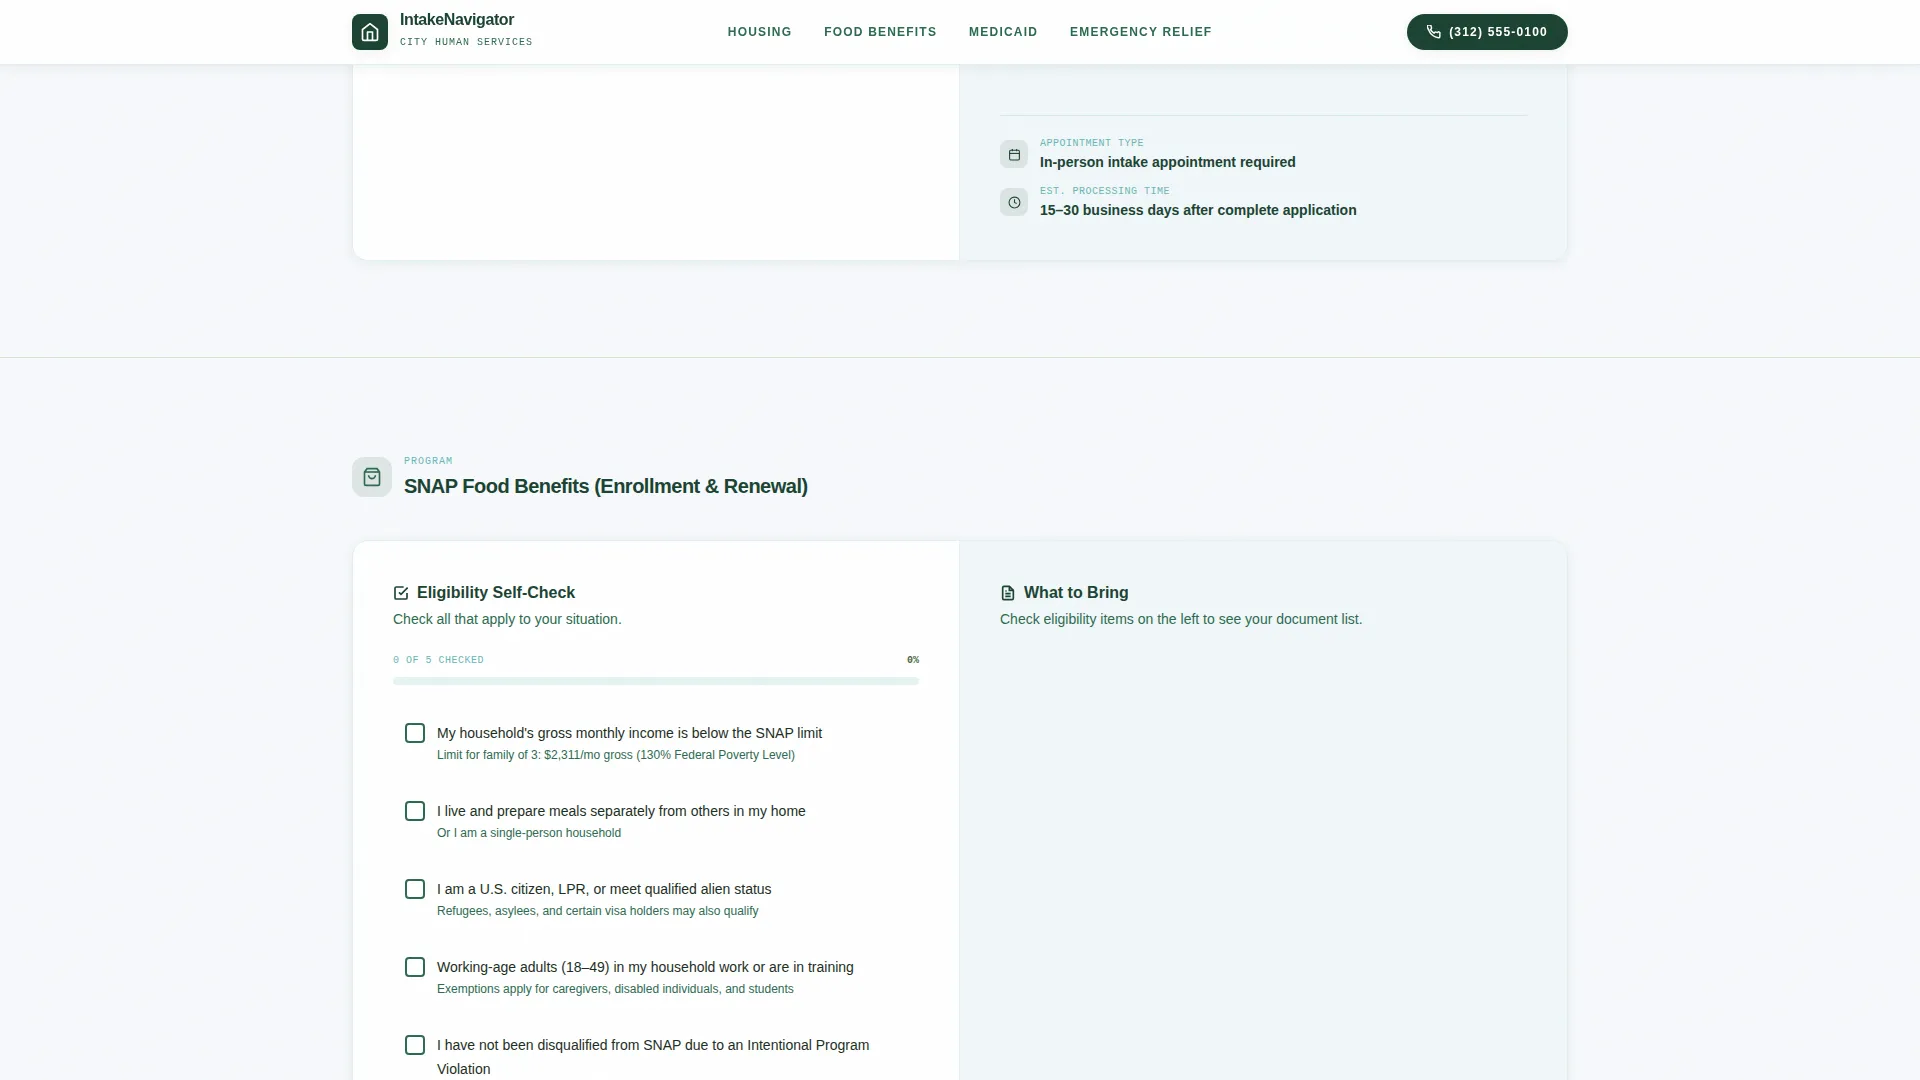This screenshot has height=1080, width=1920.
Task: Click 'Exemptions apply for caregivers' note
Action: (x=615, y=989)
